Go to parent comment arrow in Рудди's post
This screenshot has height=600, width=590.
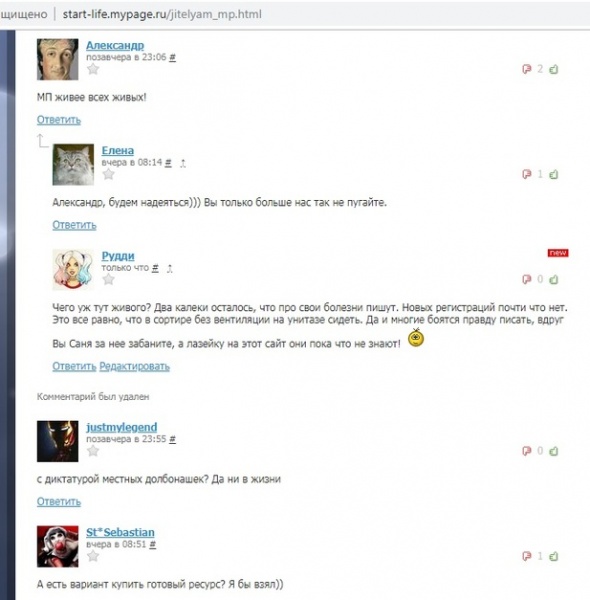[170, 269]
